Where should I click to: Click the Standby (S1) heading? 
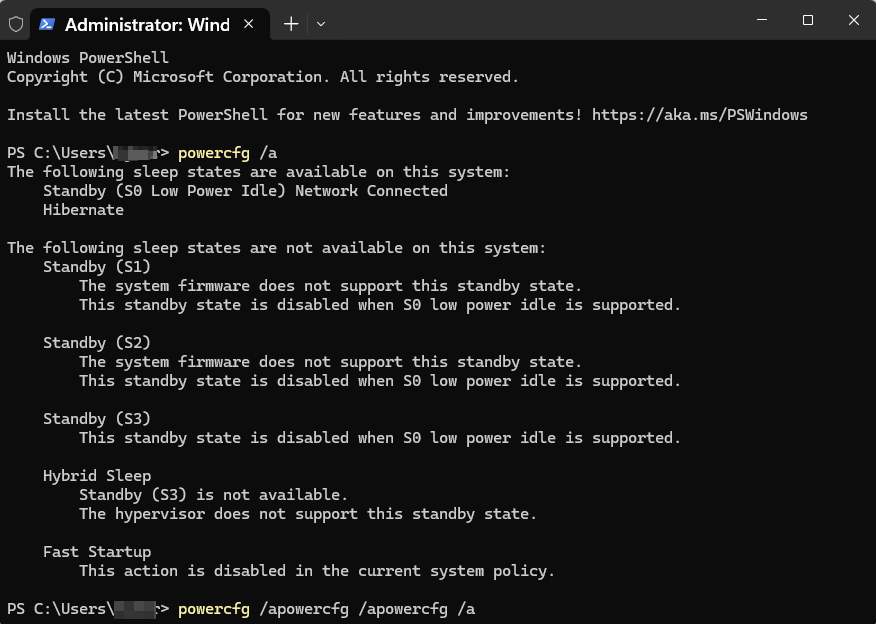96,267
